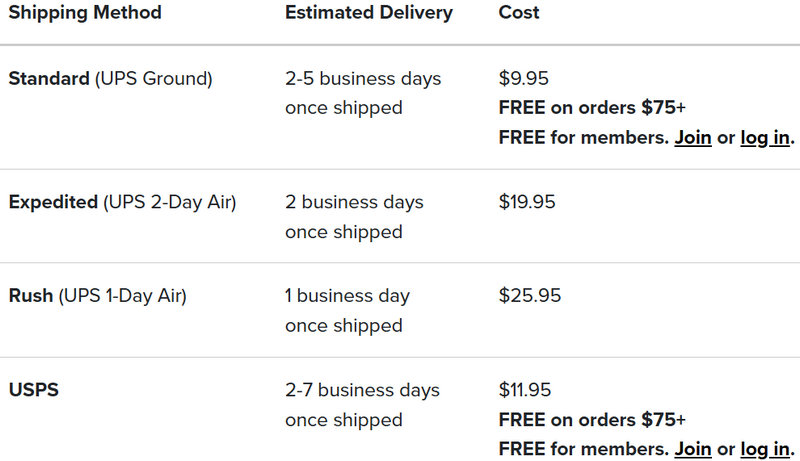This screenshot has height=461, width=800.
Task: Click the $25.95 Rush shipping cost
Action: point(529,296)
